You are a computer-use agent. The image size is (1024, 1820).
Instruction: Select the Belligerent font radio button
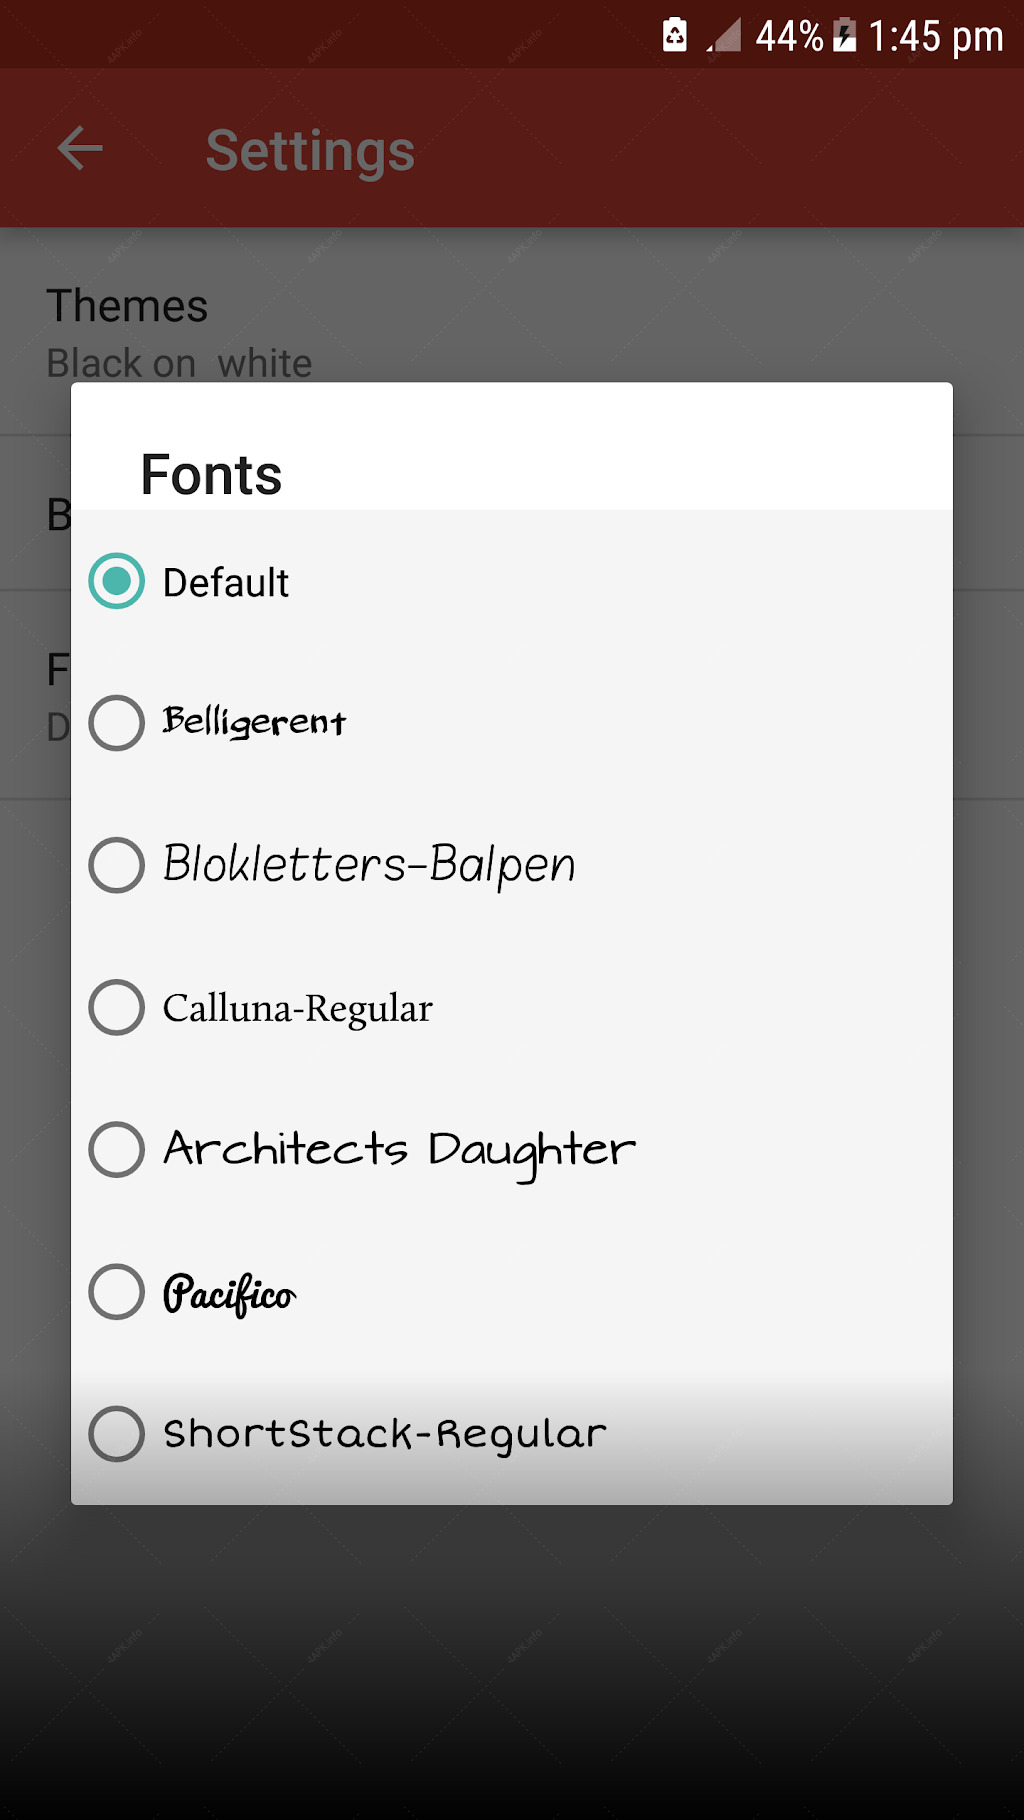pyautogui.click(x=117, y=723)
